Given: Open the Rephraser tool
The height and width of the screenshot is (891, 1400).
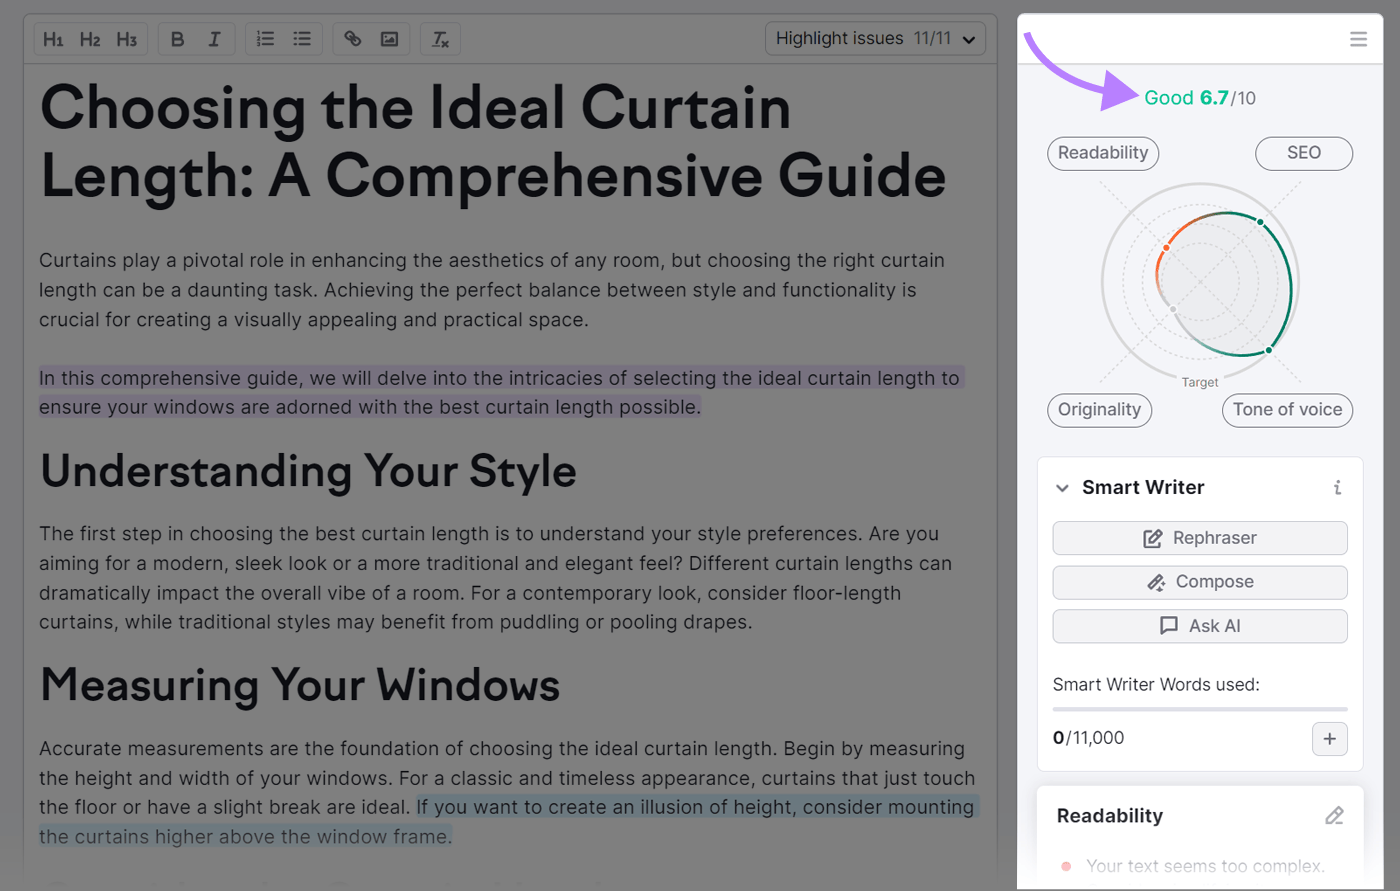Looking at the screenshot, I should pyautogui.click(x=1199, y=537).
